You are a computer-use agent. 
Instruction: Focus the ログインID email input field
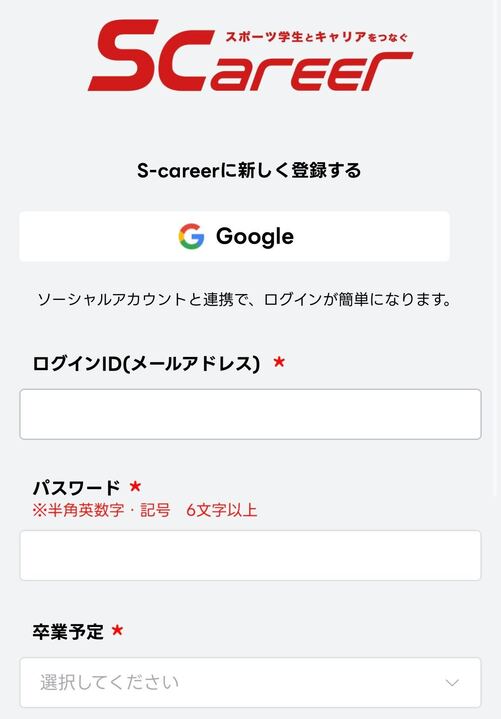coord(250,414)
